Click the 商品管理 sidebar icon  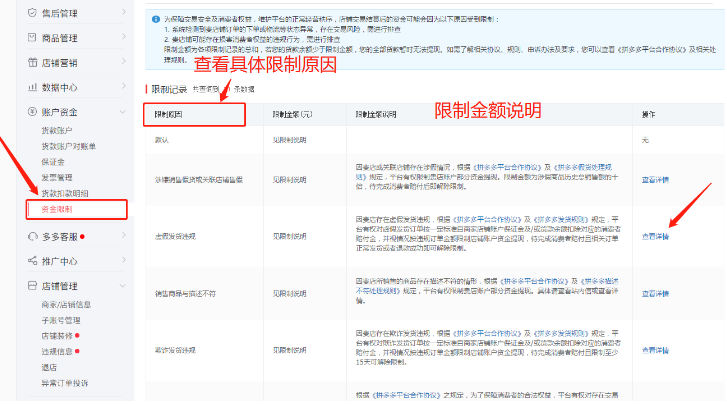(x=32, y=37)
